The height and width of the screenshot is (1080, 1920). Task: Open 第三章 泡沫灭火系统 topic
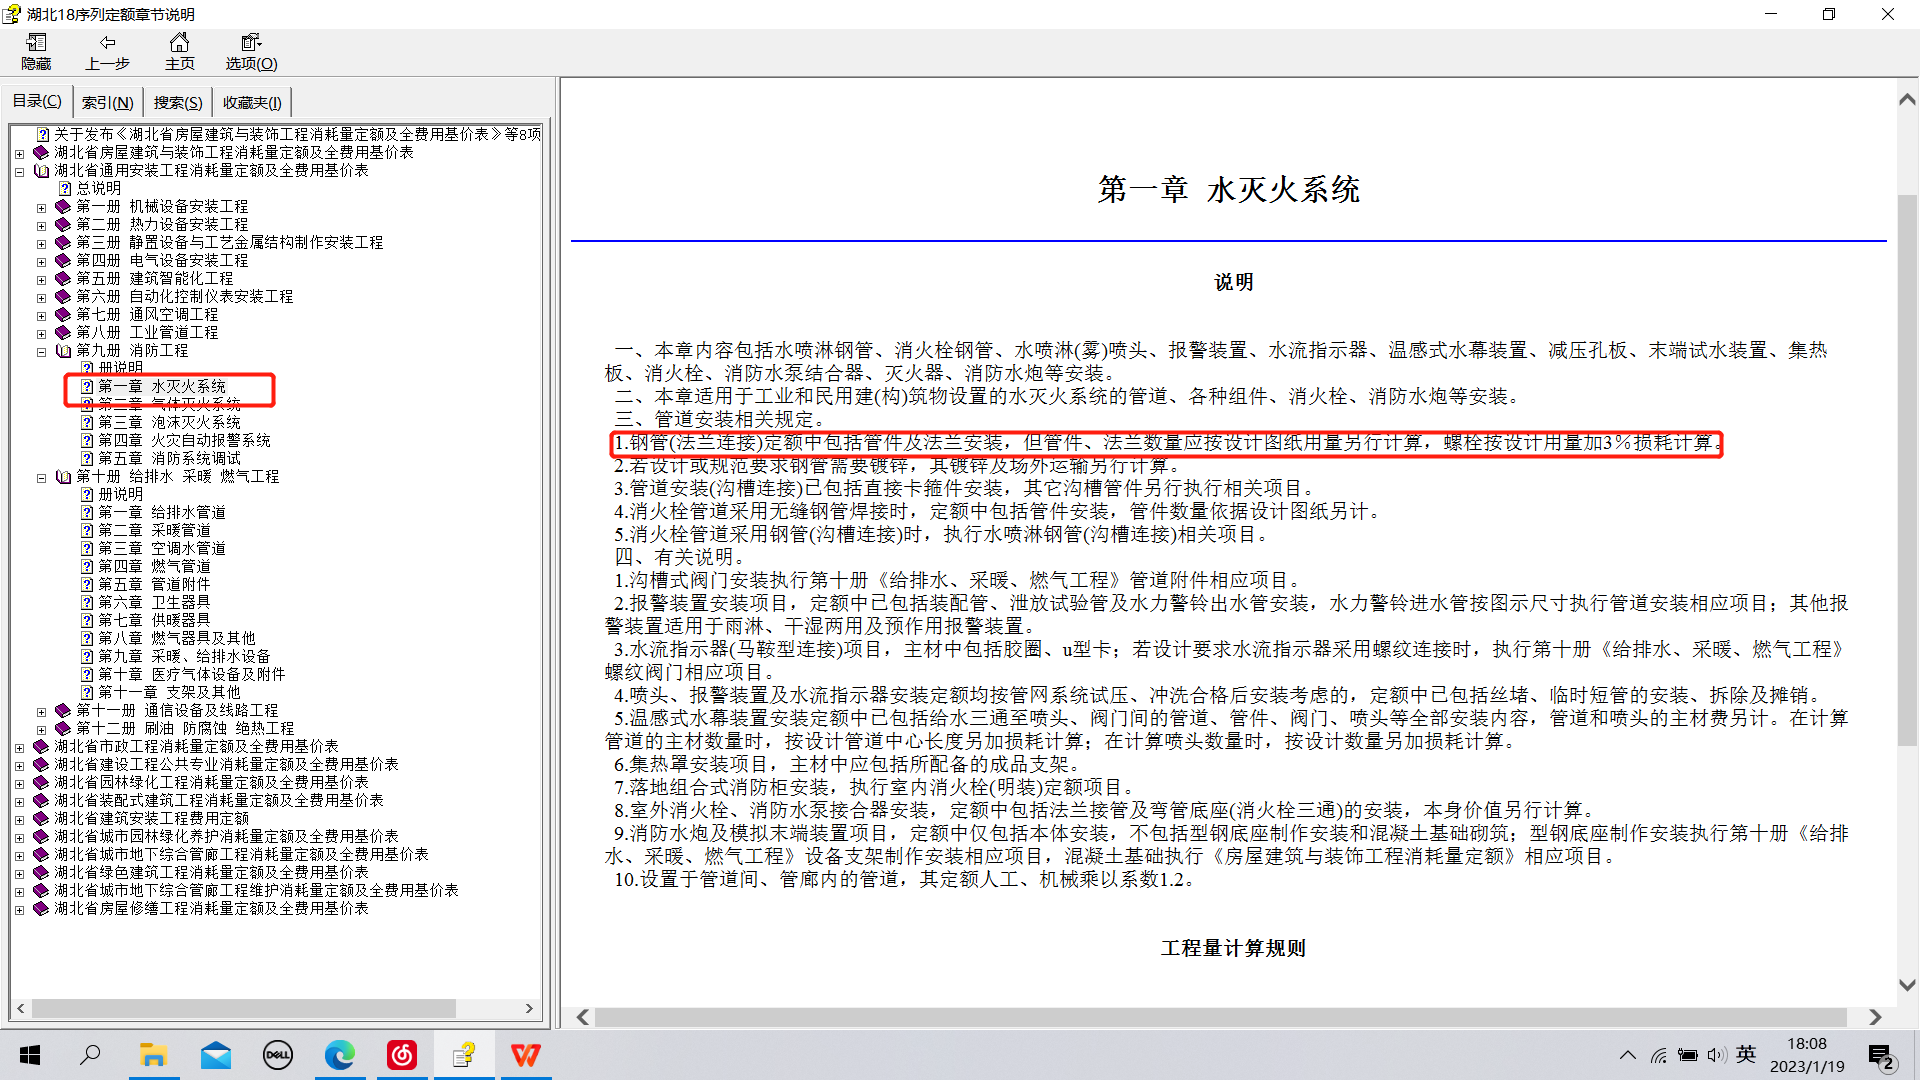click(169, 422)
